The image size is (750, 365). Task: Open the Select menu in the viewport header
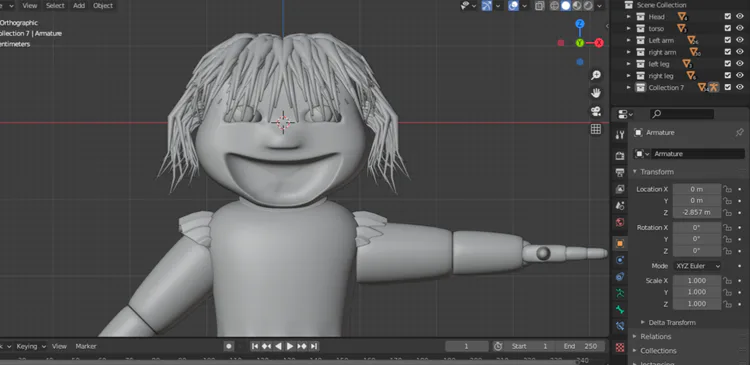point(55,6)
